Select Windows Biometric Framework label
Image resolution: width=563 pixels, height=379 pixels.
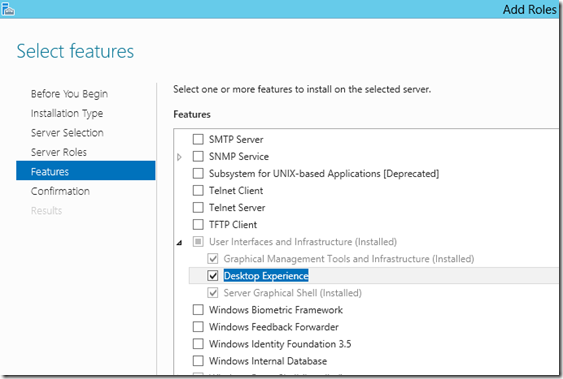[276, 310]
